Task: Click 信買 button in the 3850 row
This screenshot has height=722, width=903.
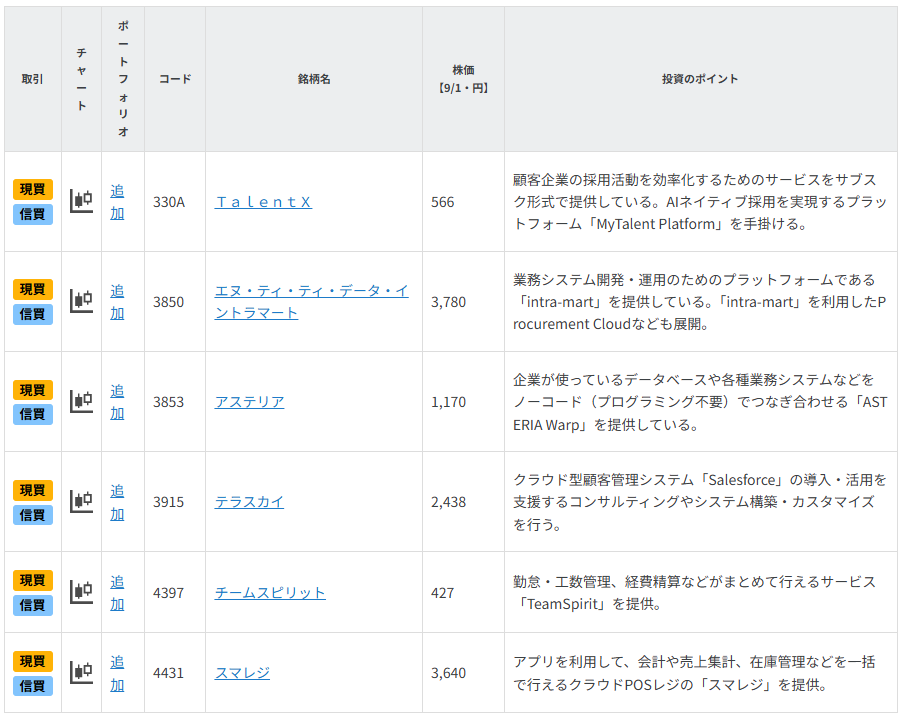Action: [33, 314]
